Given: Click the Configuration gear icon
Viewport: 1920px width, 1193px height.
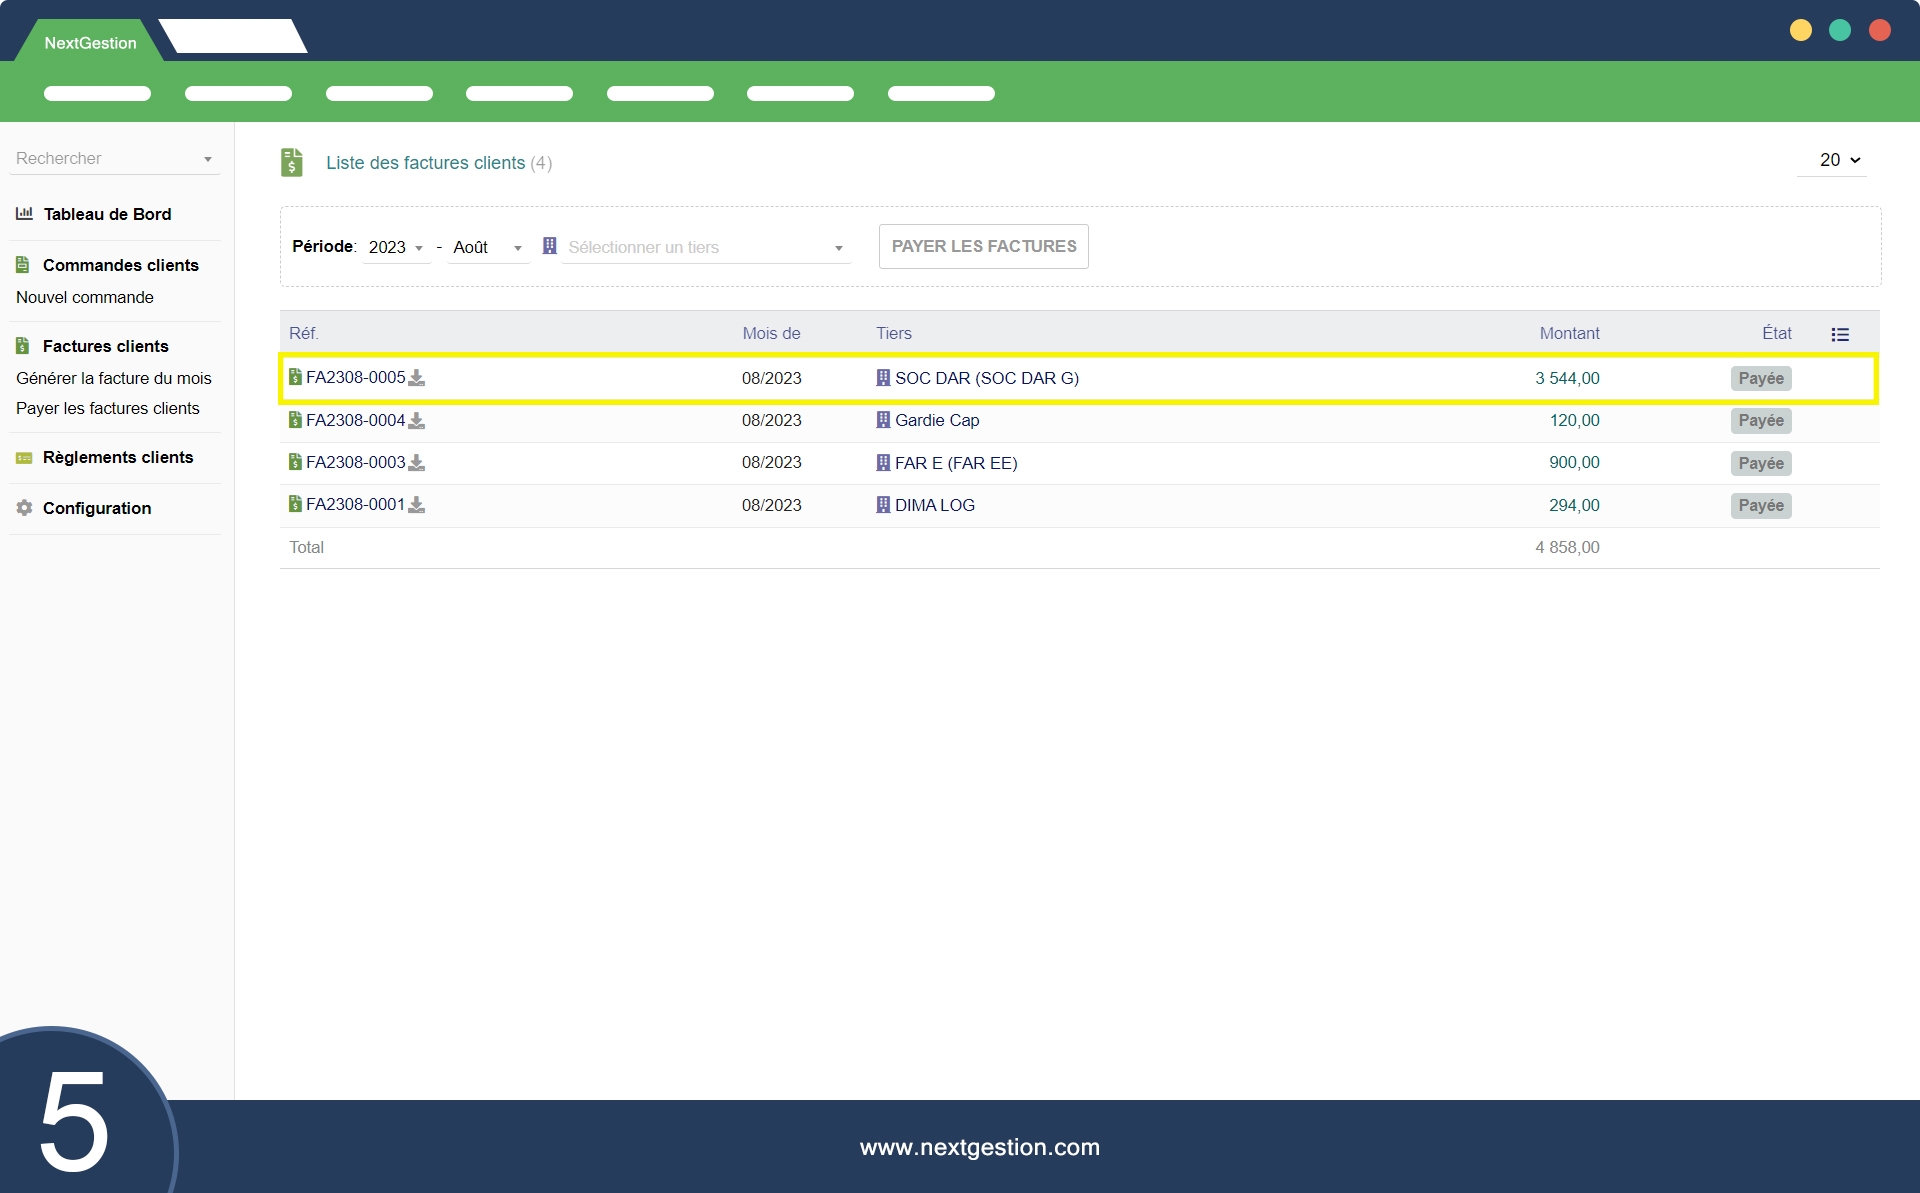Looking at the screenshot, I should [24, 508].
